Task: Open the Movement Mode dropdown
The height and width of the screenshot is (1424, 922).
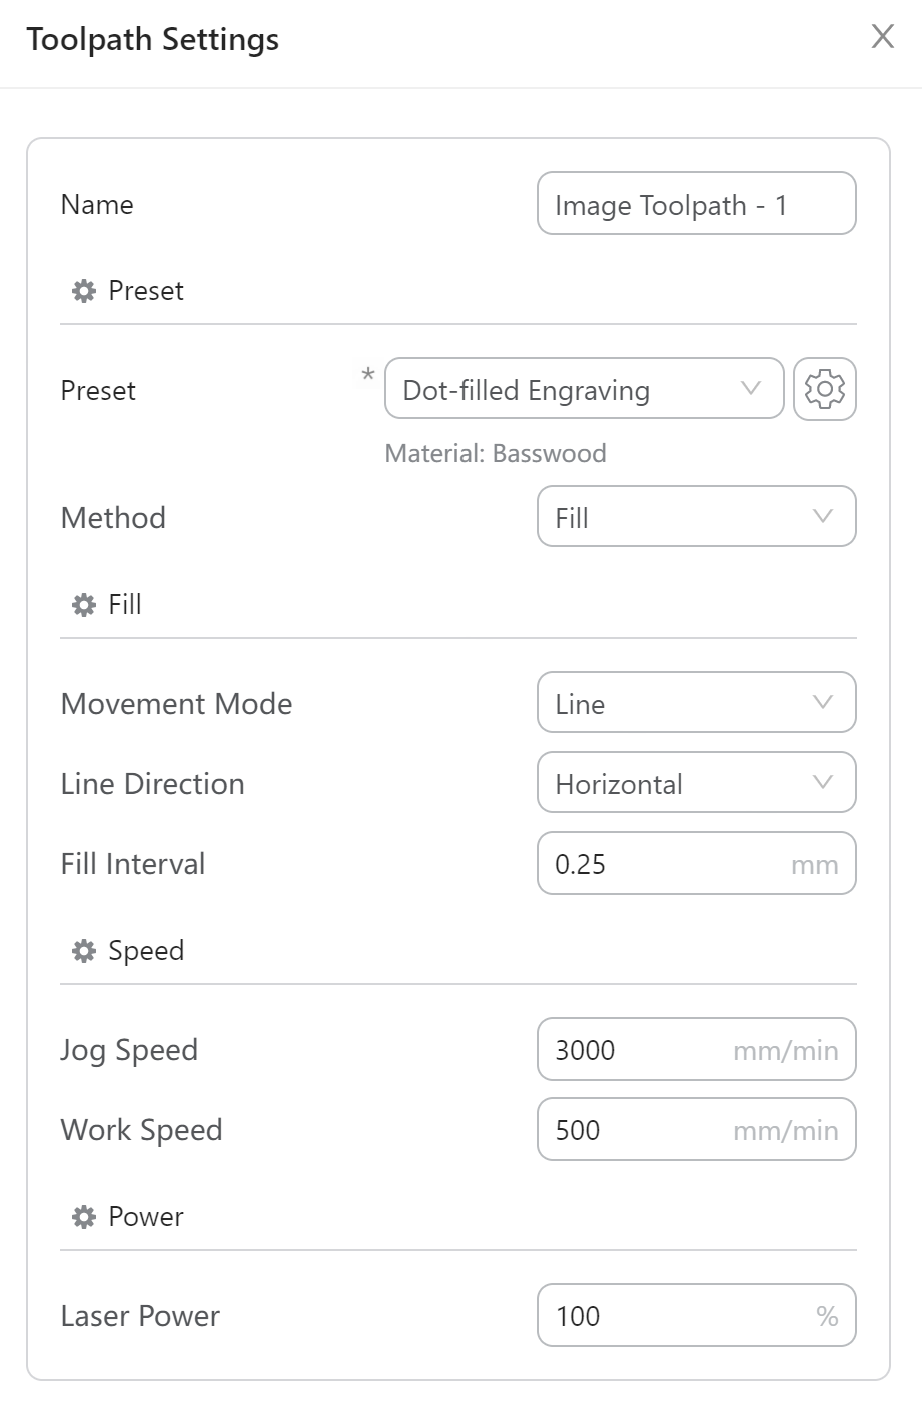Action: pos(697,703)
